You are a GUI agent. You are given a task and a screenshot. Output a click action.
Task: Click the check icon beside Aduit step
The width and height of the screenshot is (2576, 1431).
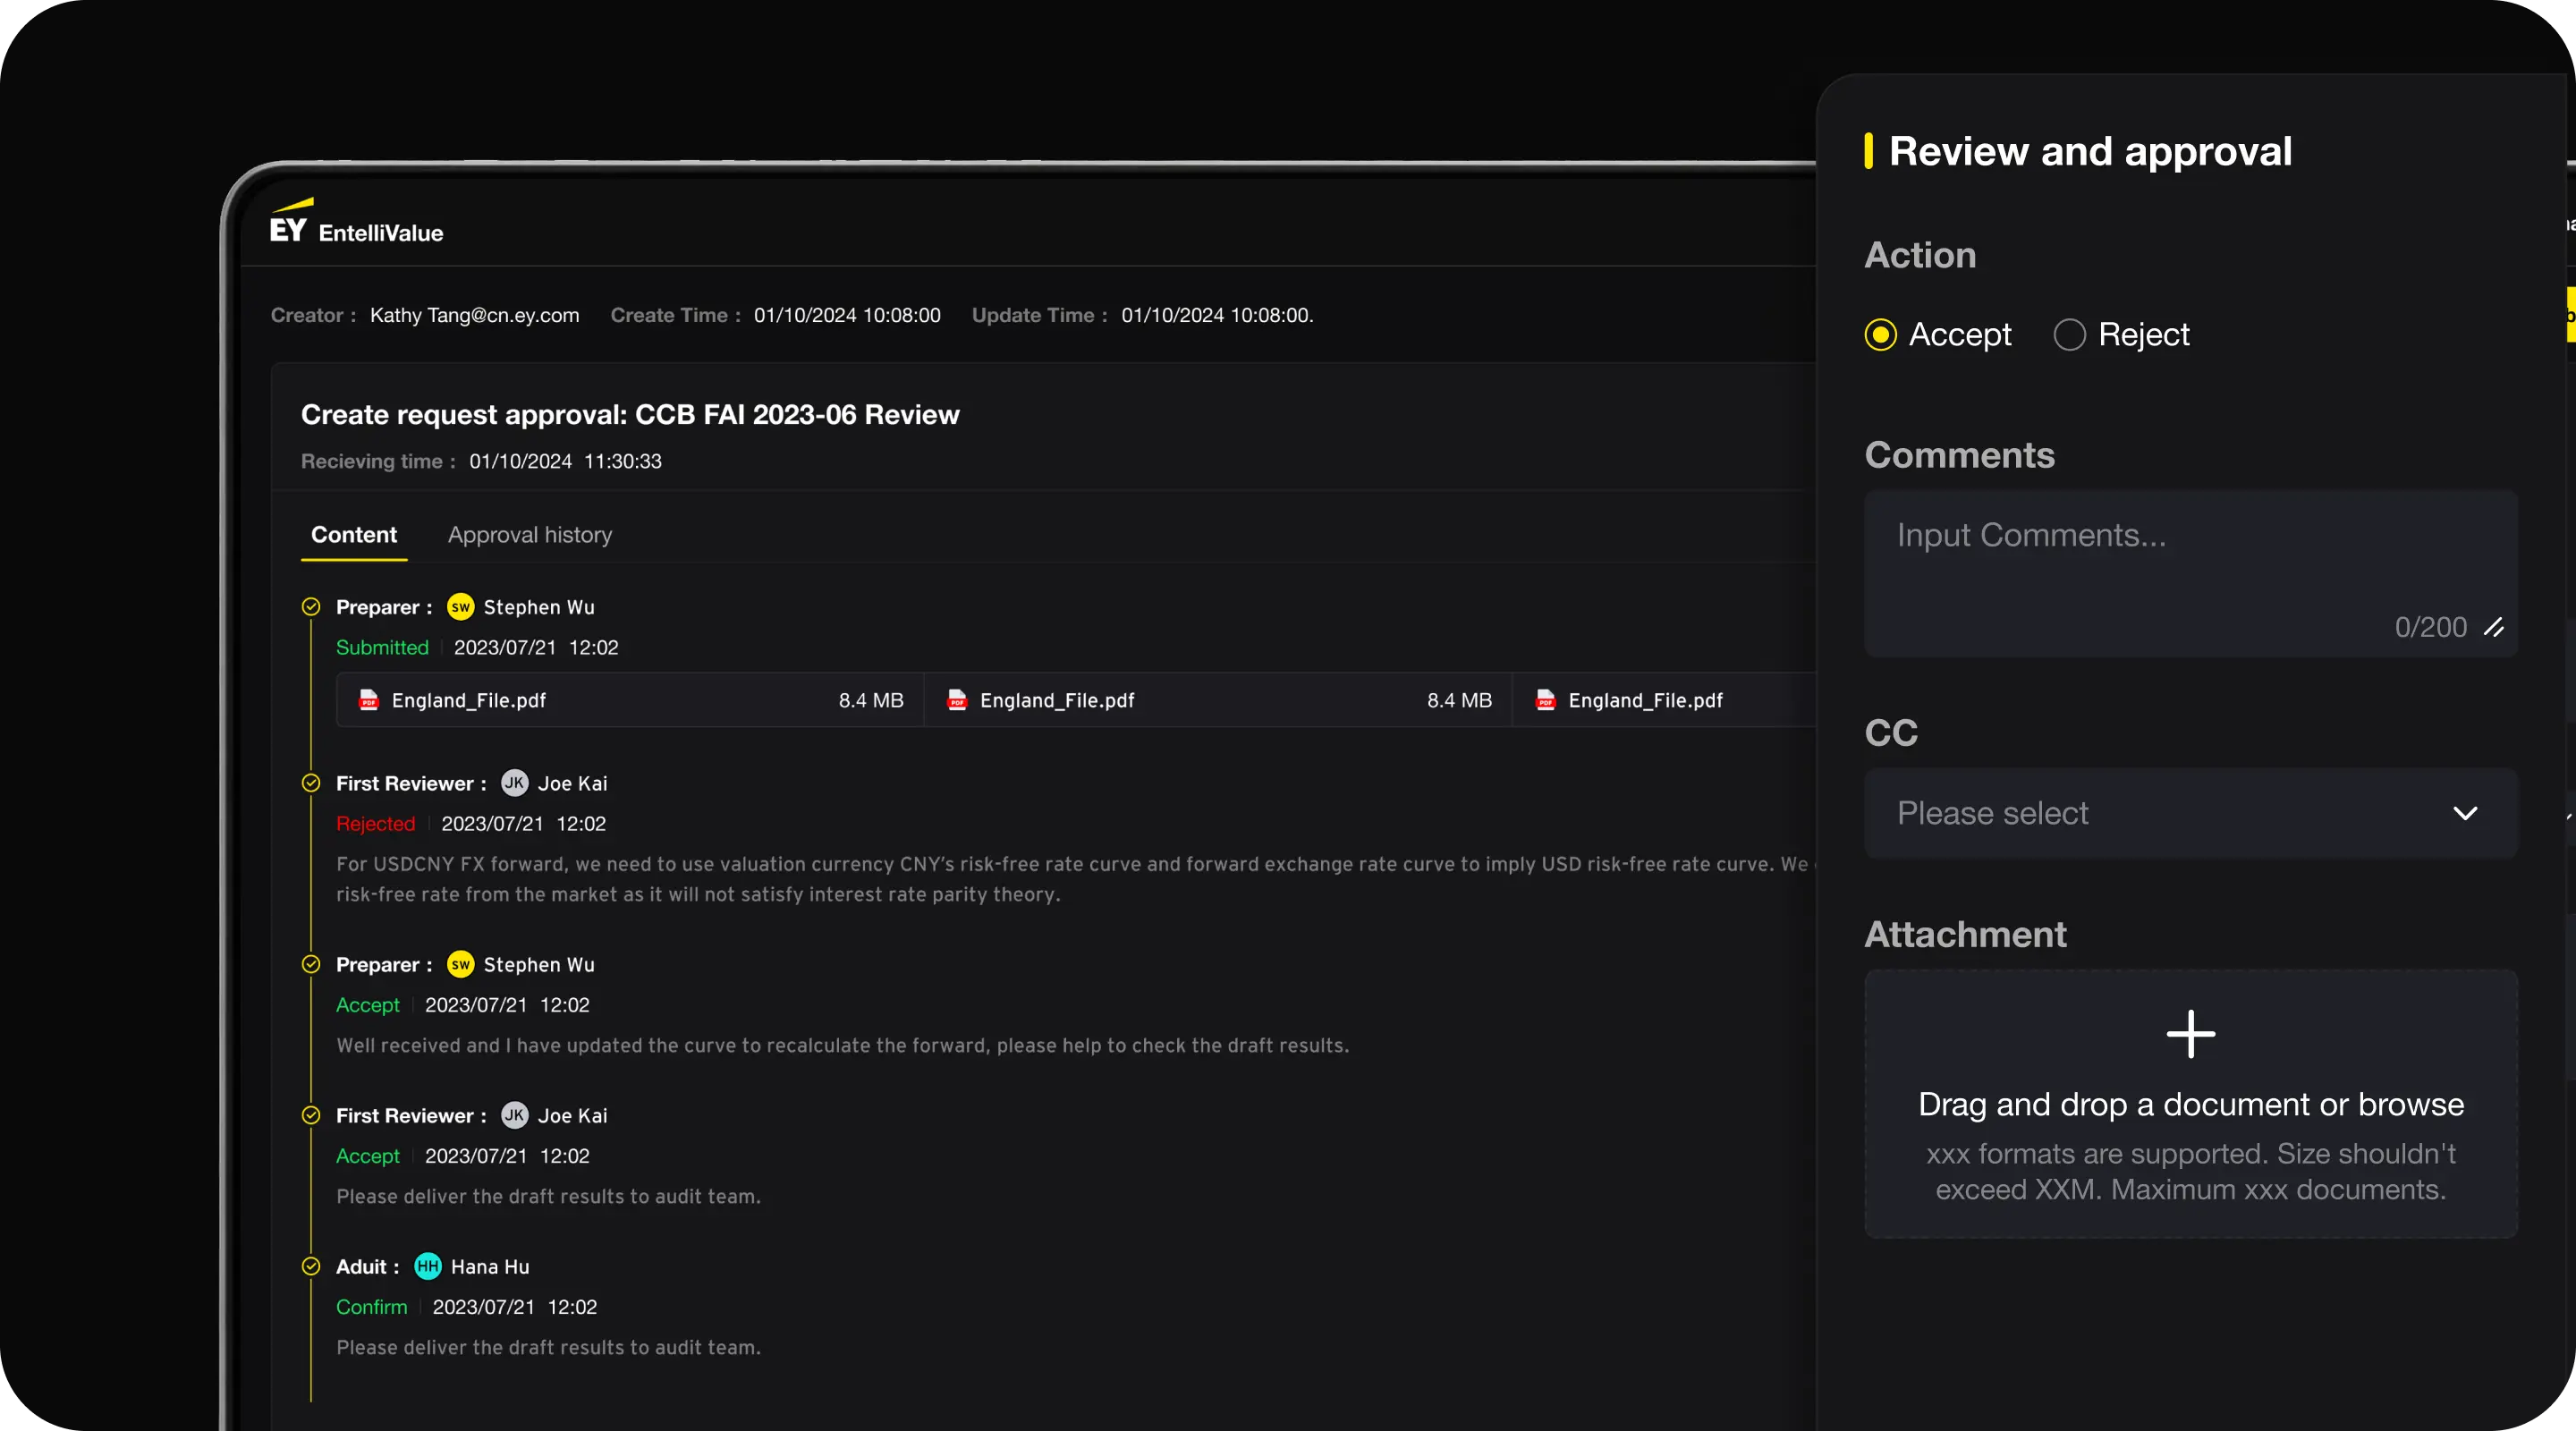tap(311, 1266)
